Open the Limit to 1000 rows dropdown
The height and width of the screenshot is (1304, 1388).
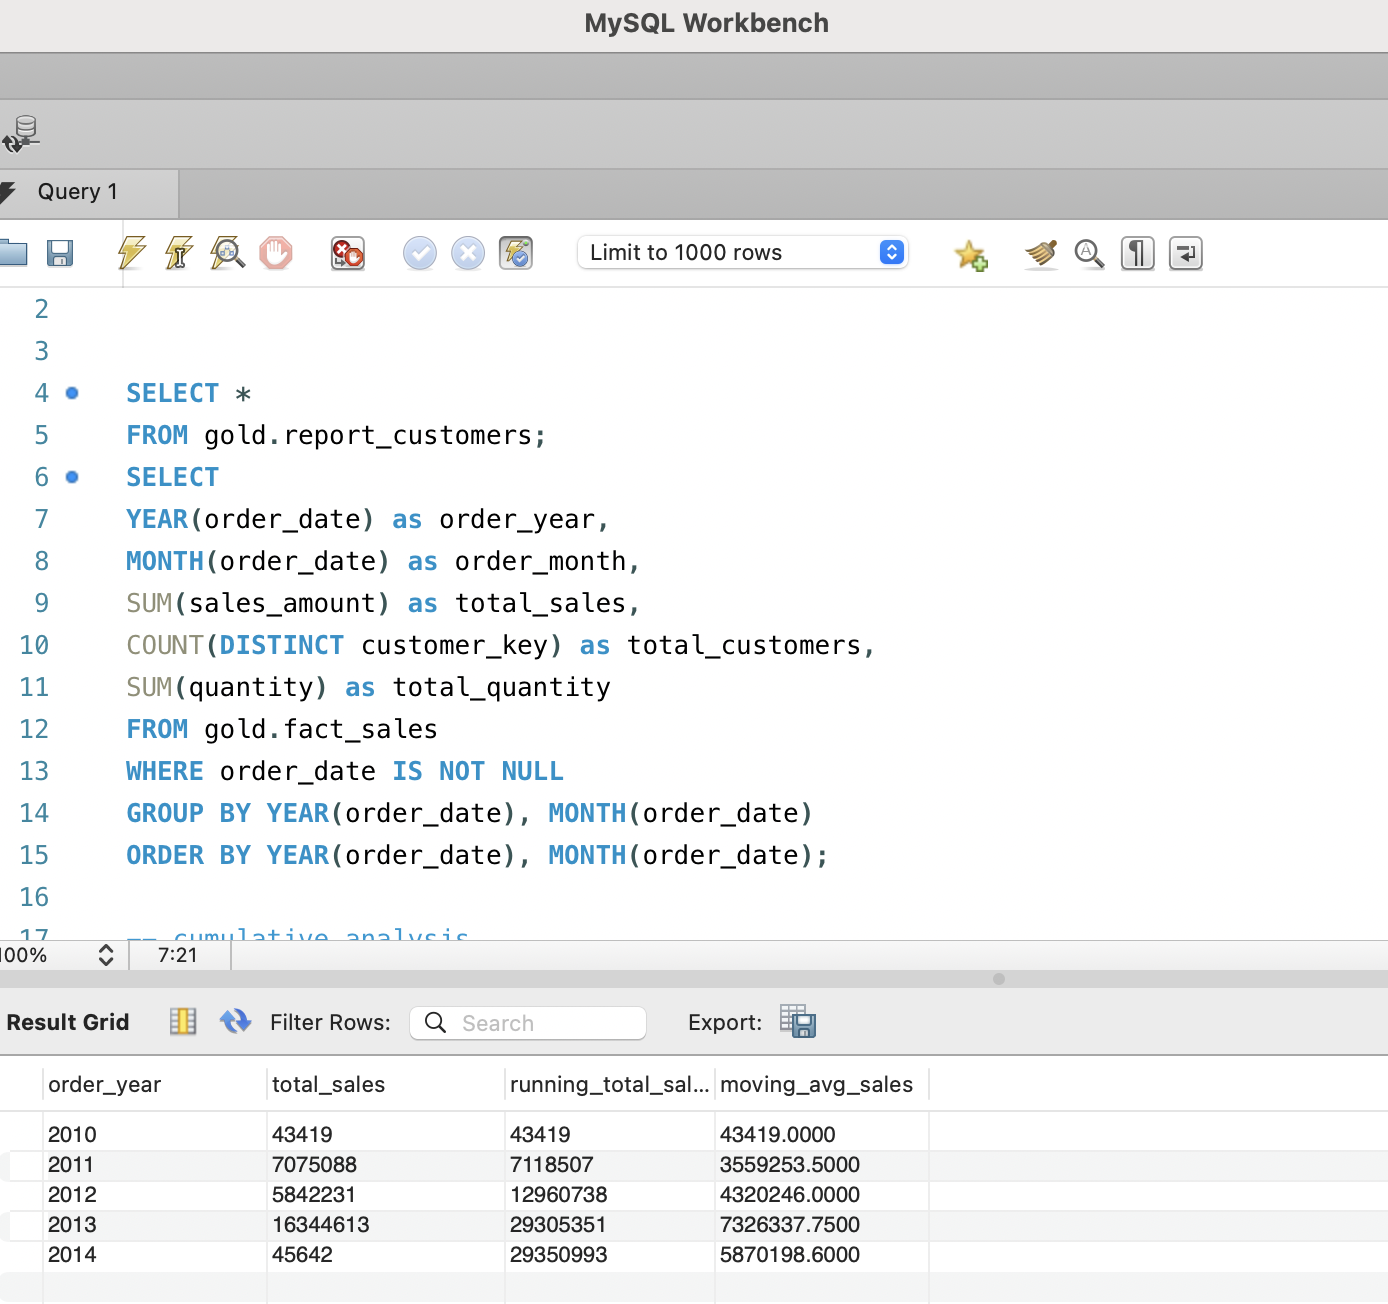pos(742,252)
